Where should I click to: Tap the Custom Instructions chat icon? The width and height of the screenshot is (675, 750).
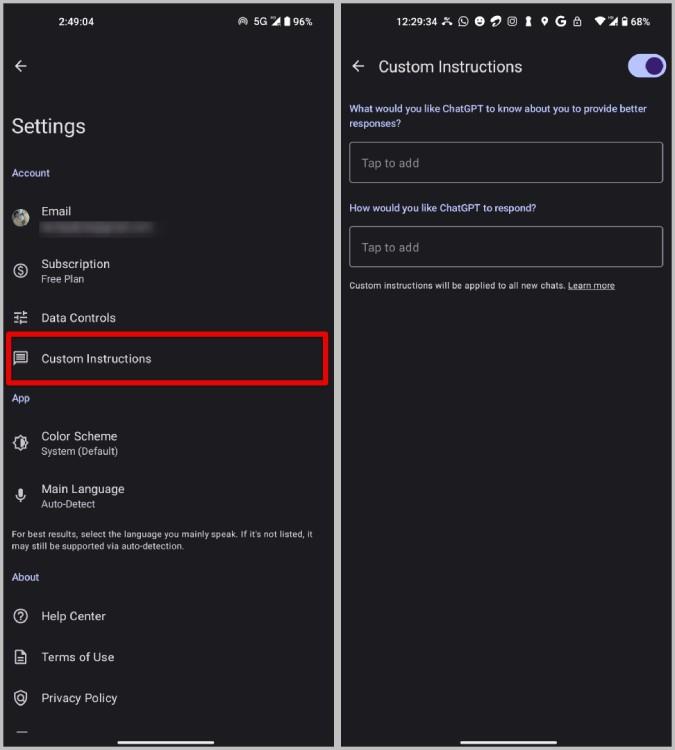click(21, 358)
